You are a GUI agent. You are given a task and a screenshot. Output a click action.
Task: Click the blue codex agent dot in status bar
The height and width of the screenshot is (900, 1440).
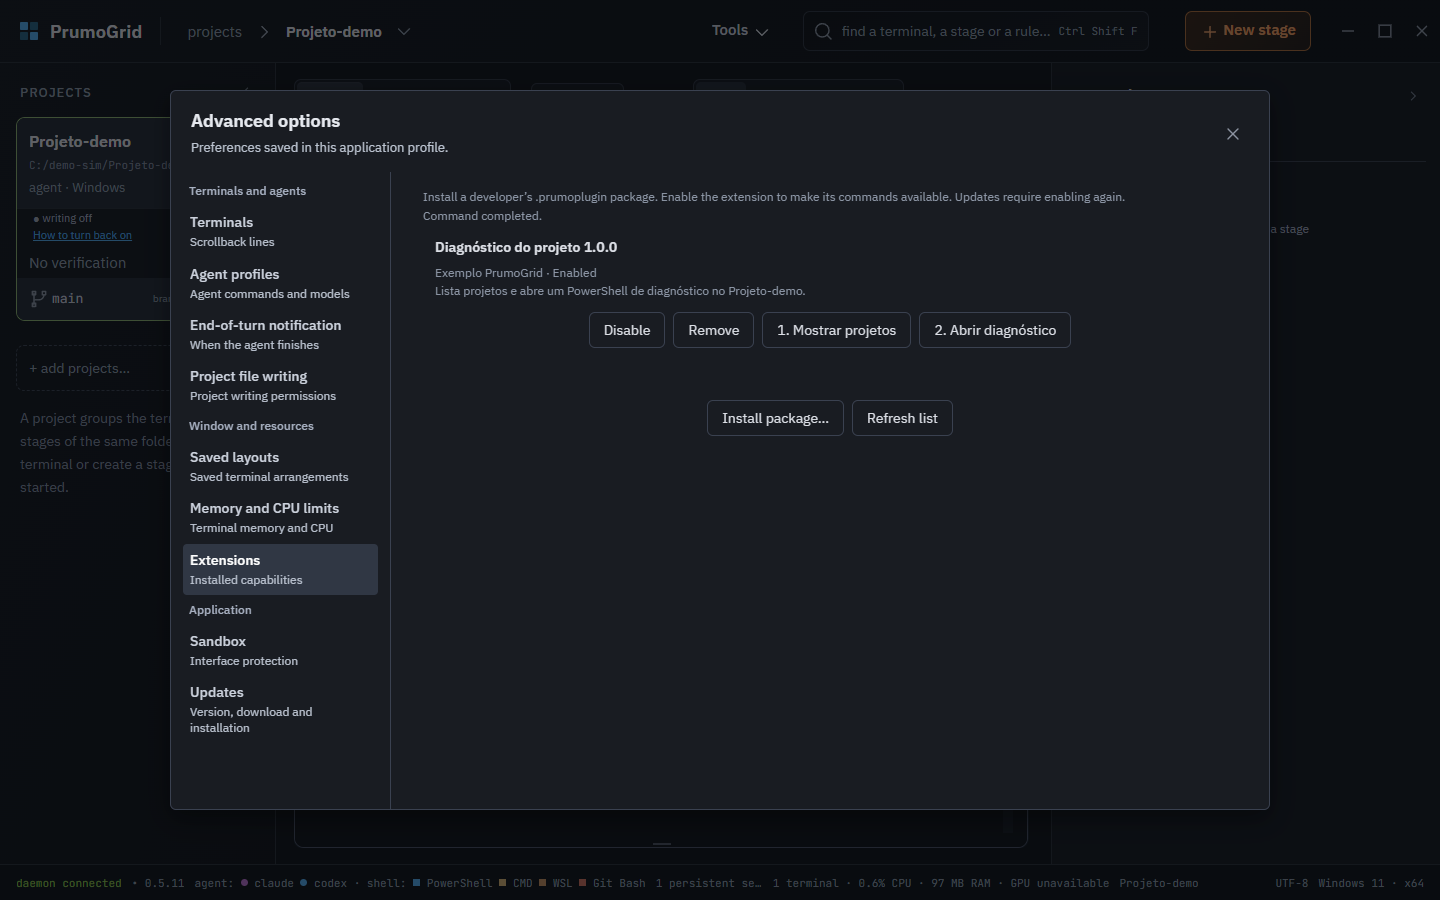coord(304,882)
